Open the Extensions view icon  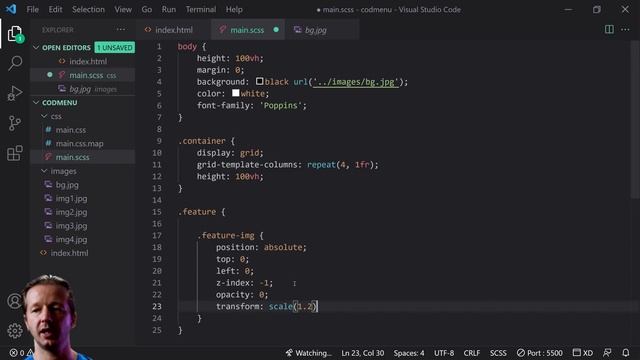coord(15,153)
